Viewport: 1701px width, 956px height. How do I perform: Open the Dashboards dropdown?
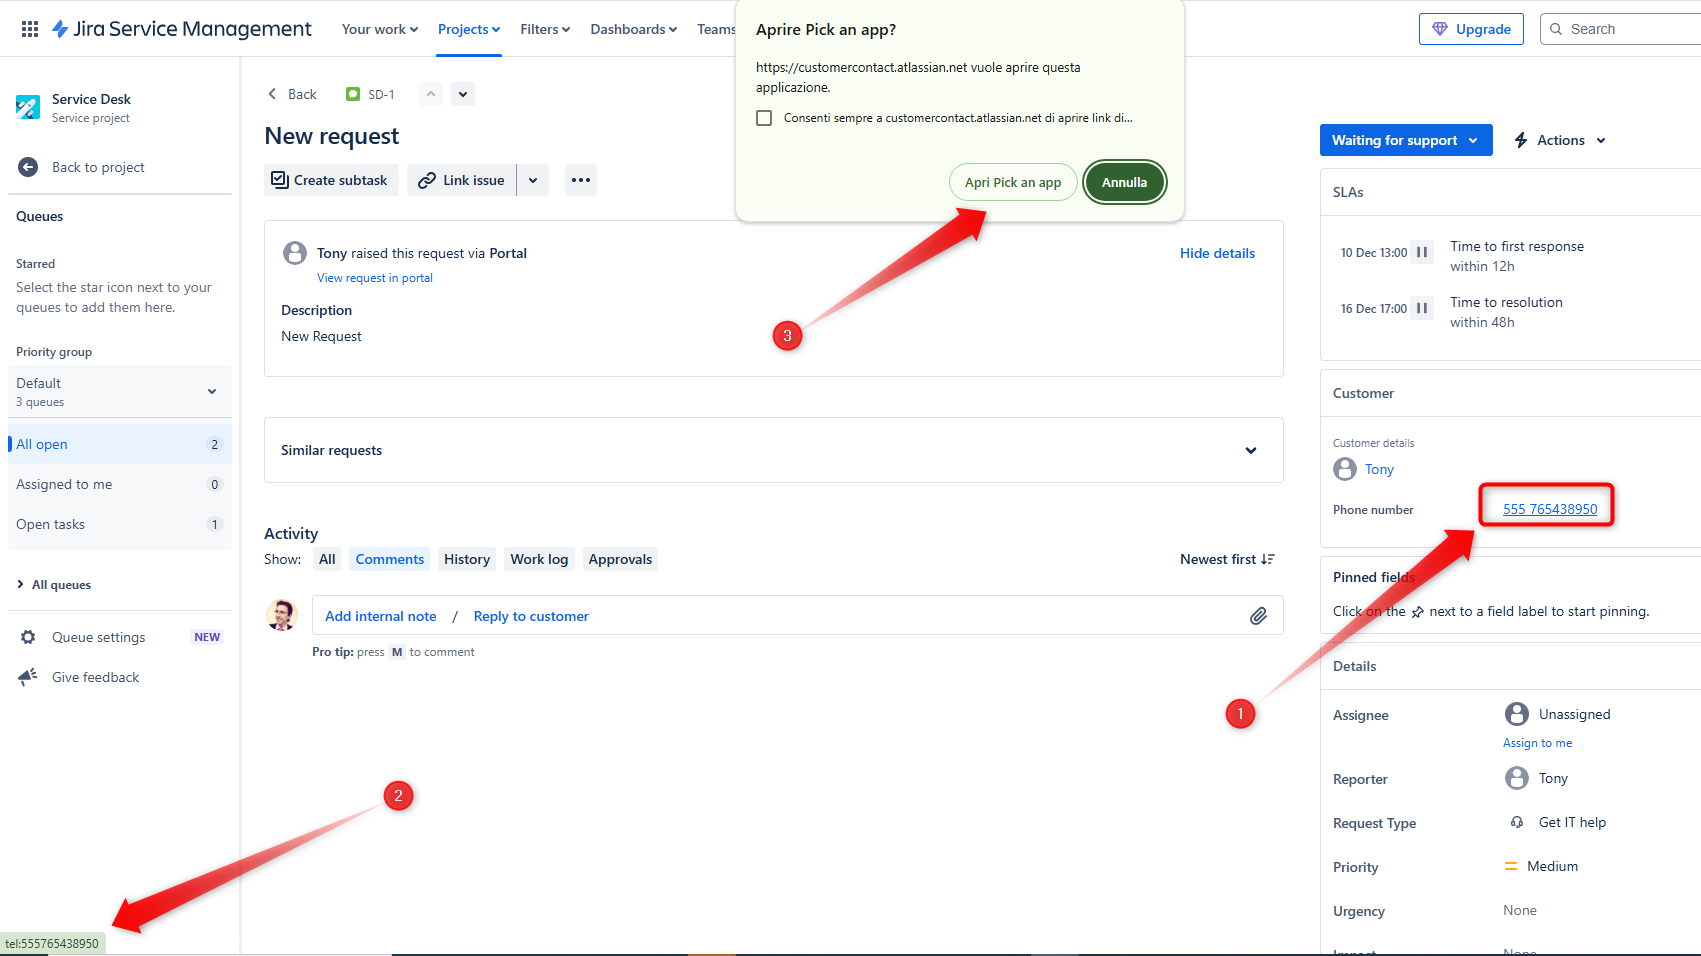pyautogui.click(x=634, y=29)
